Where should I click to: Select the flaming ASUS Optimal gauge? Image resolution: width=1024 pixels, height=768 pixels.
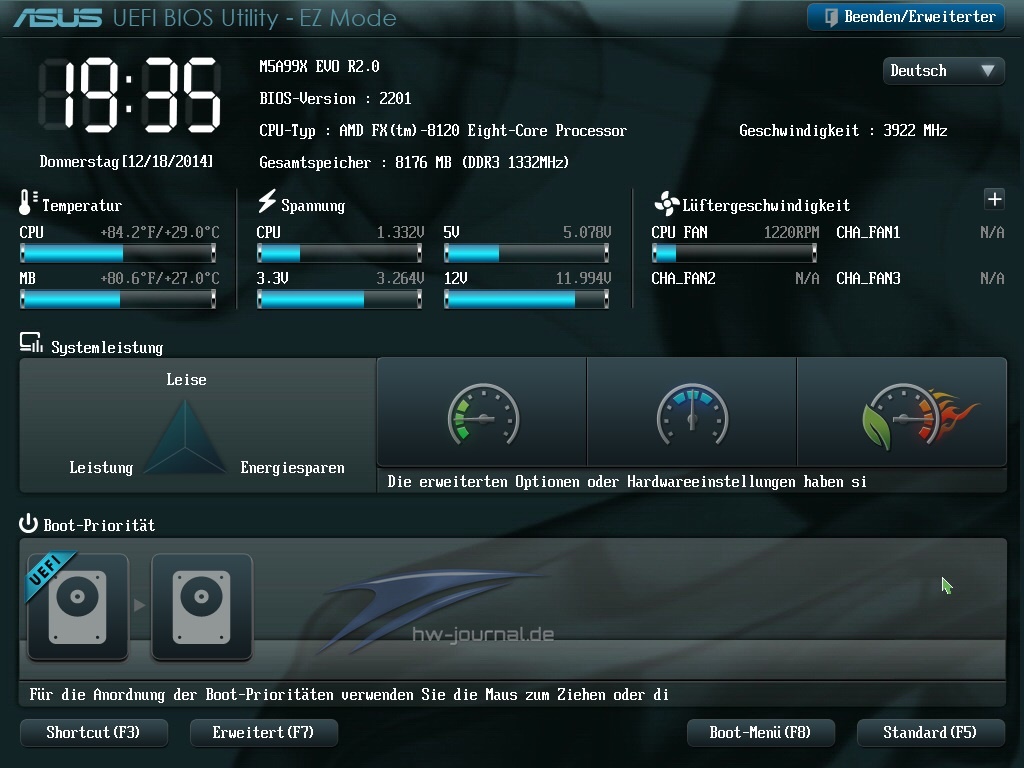(x=902, y=412)
